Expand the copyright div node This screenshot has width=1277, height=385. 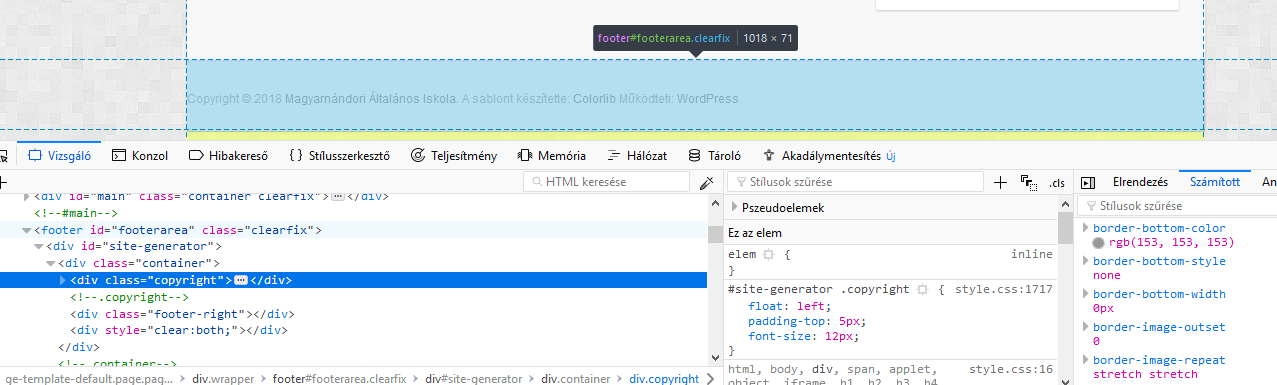64,280
